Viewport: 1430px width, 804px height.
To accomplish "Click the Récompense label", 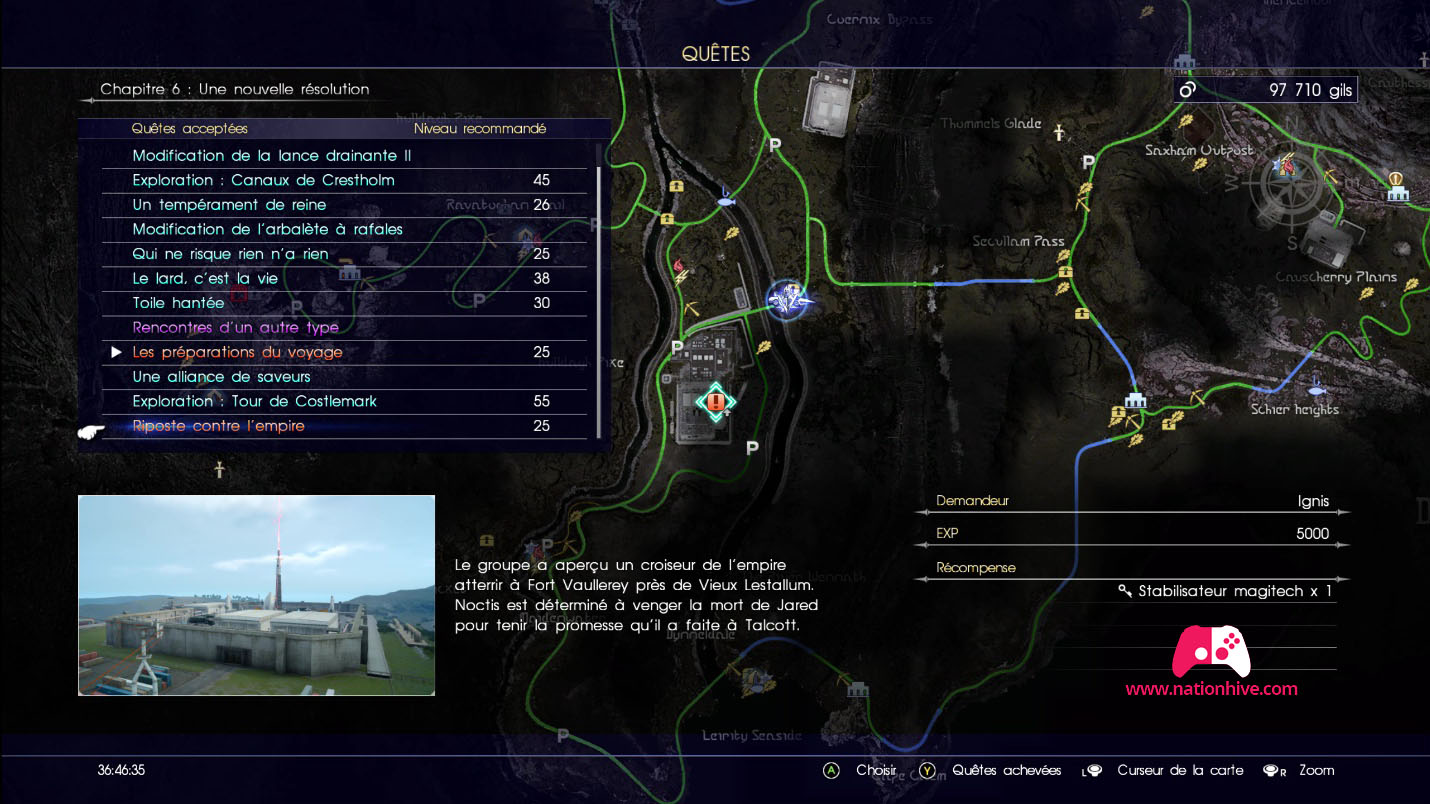I will (x=976, y=568).
